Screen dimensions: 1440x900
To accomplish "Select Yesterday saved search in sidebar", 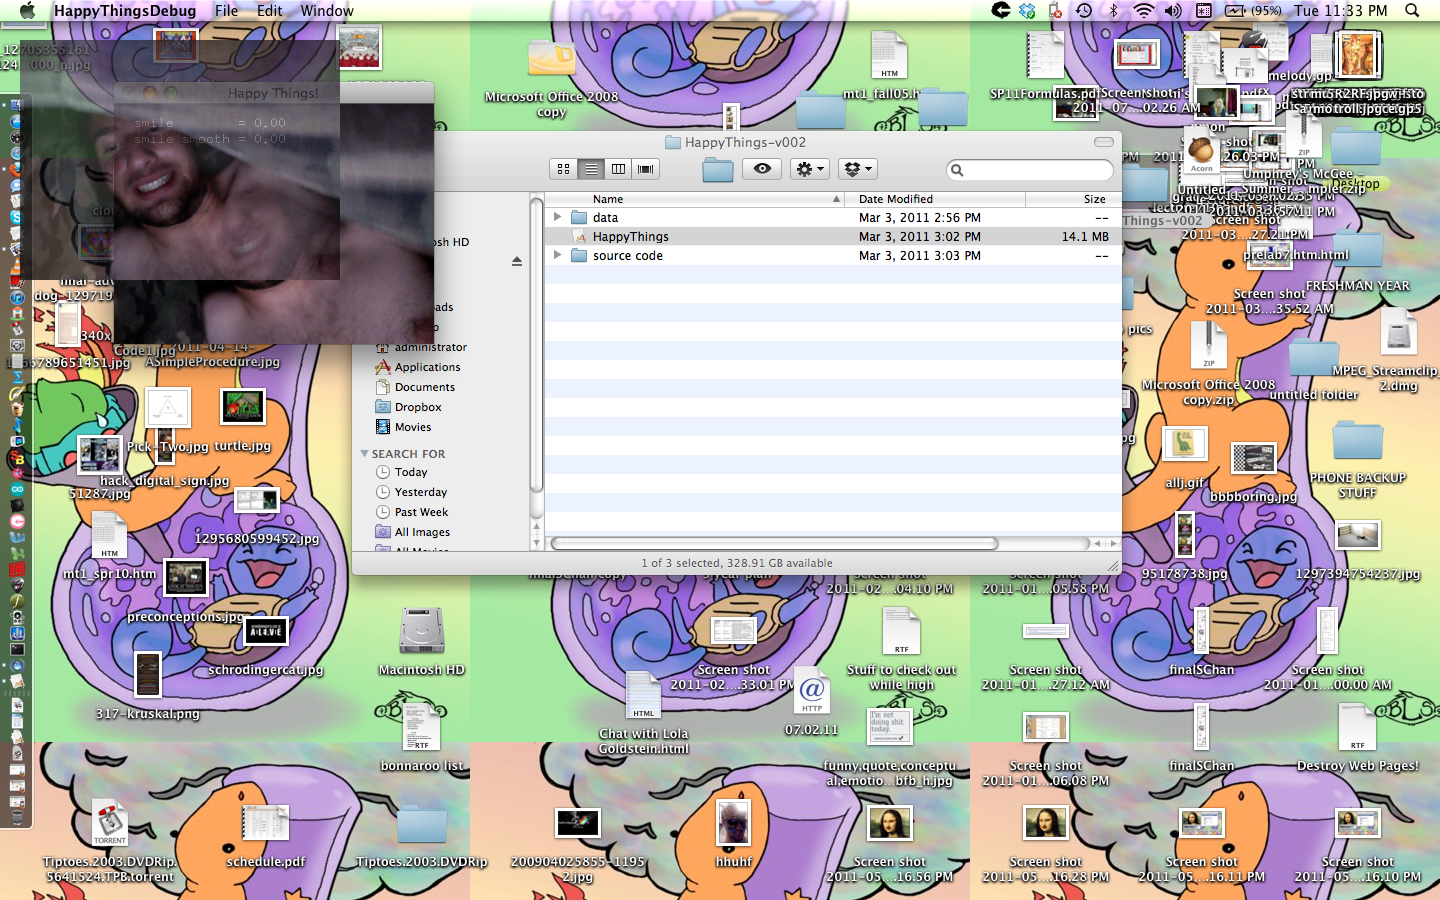I will [420, 492].
